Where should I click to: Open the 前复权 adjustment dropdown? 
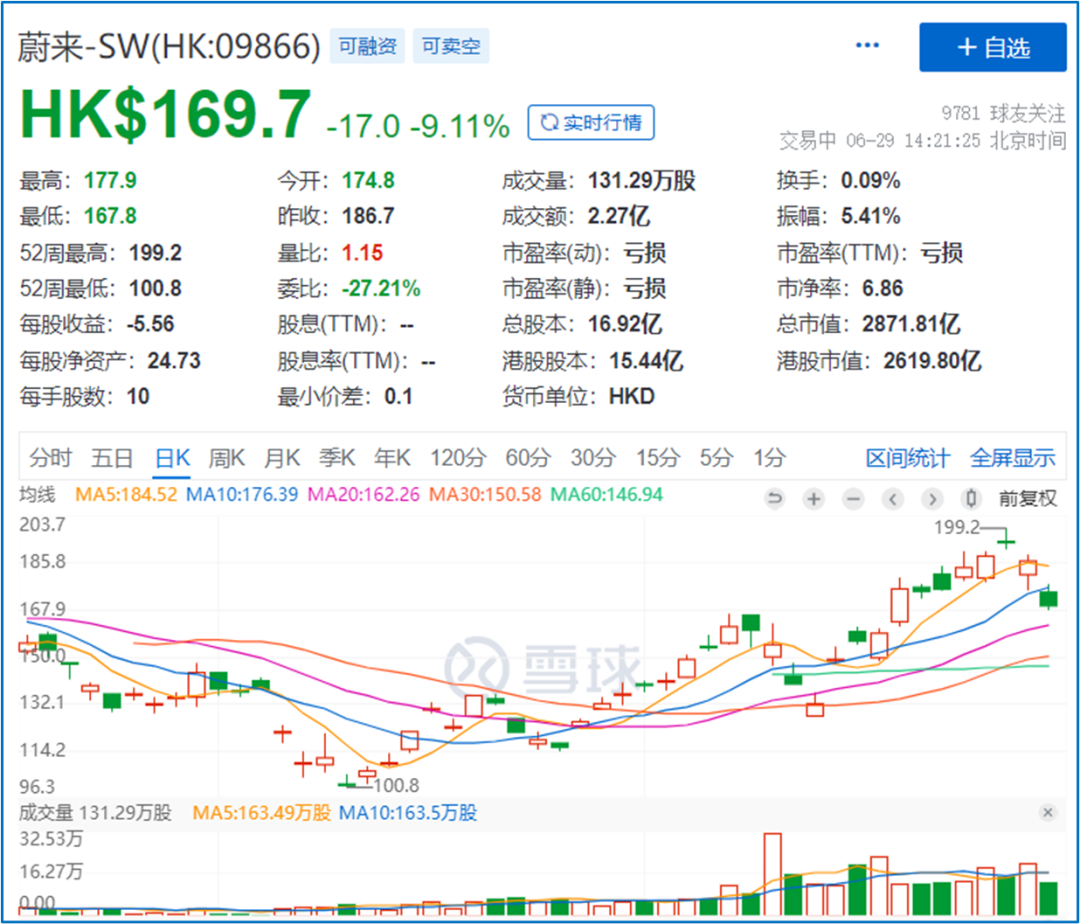(x=1027, y=499)
